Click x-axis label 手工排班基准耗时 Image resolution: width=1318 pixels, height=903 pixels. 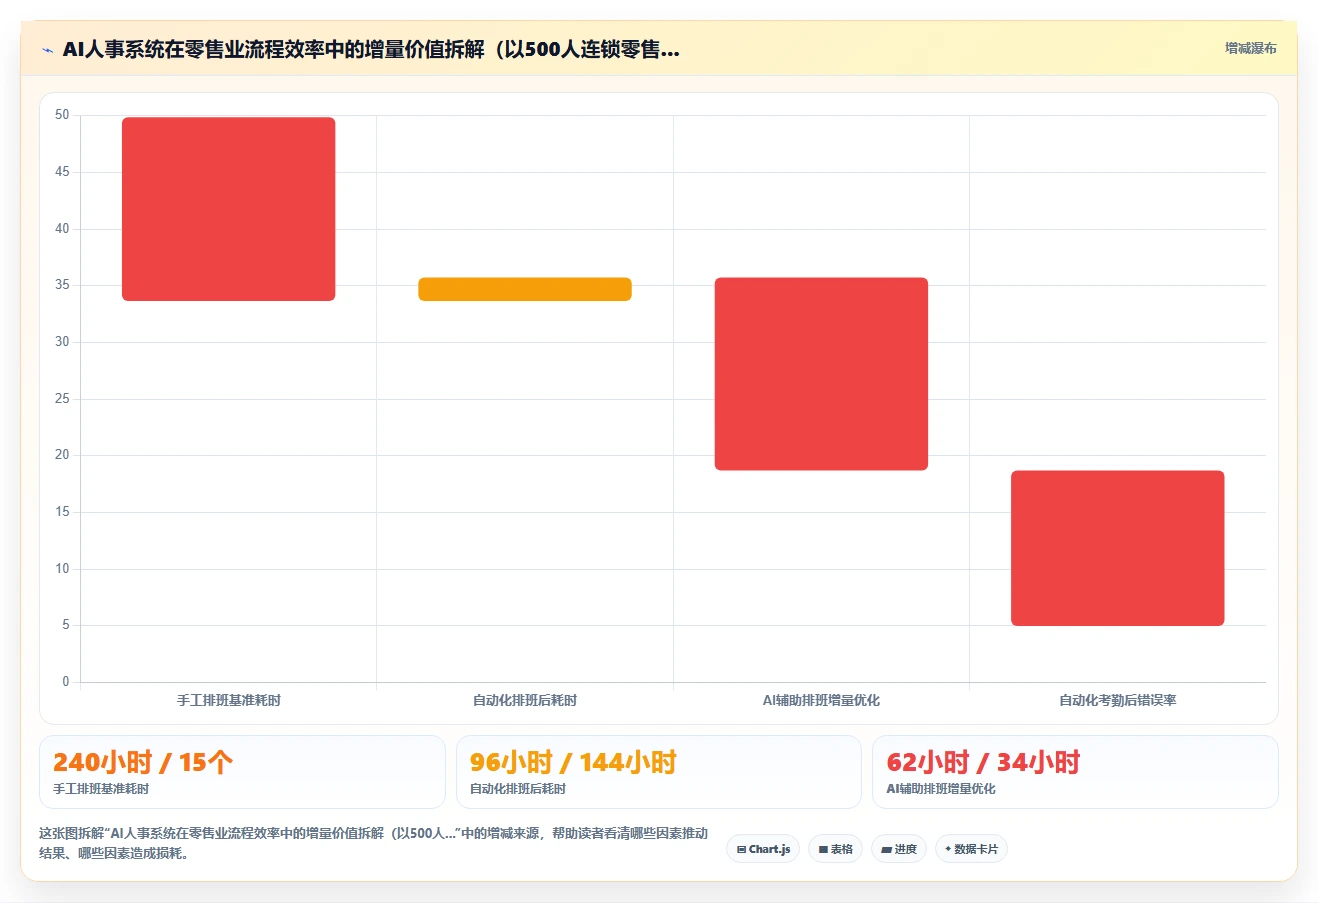click(229, 700)
